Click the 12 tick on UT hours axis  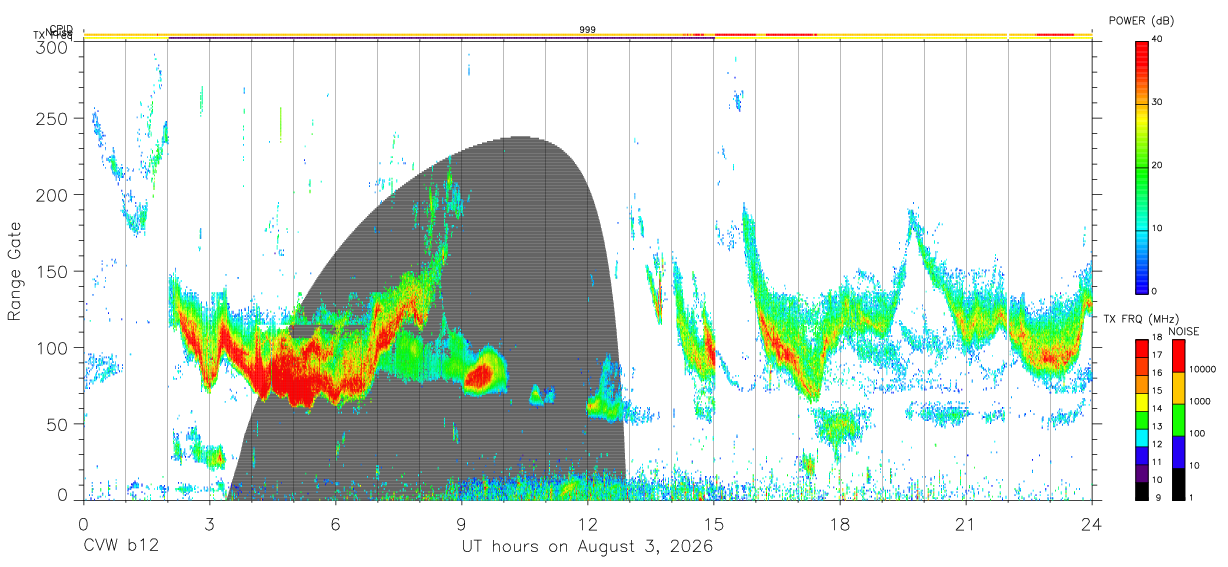pyautogui.click(x=587, y=524)
